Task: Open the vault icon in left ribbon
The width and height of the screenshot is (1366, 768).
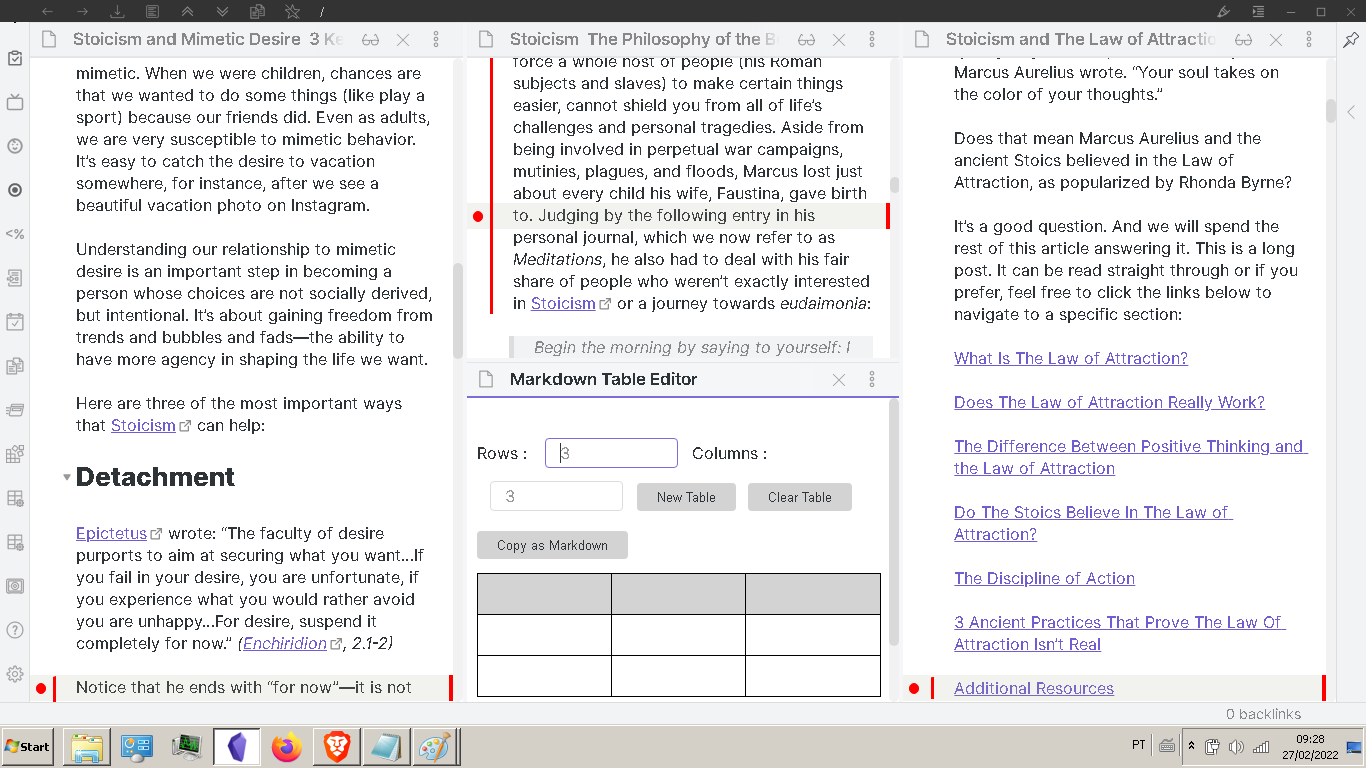Action: (x=15, y=586)
